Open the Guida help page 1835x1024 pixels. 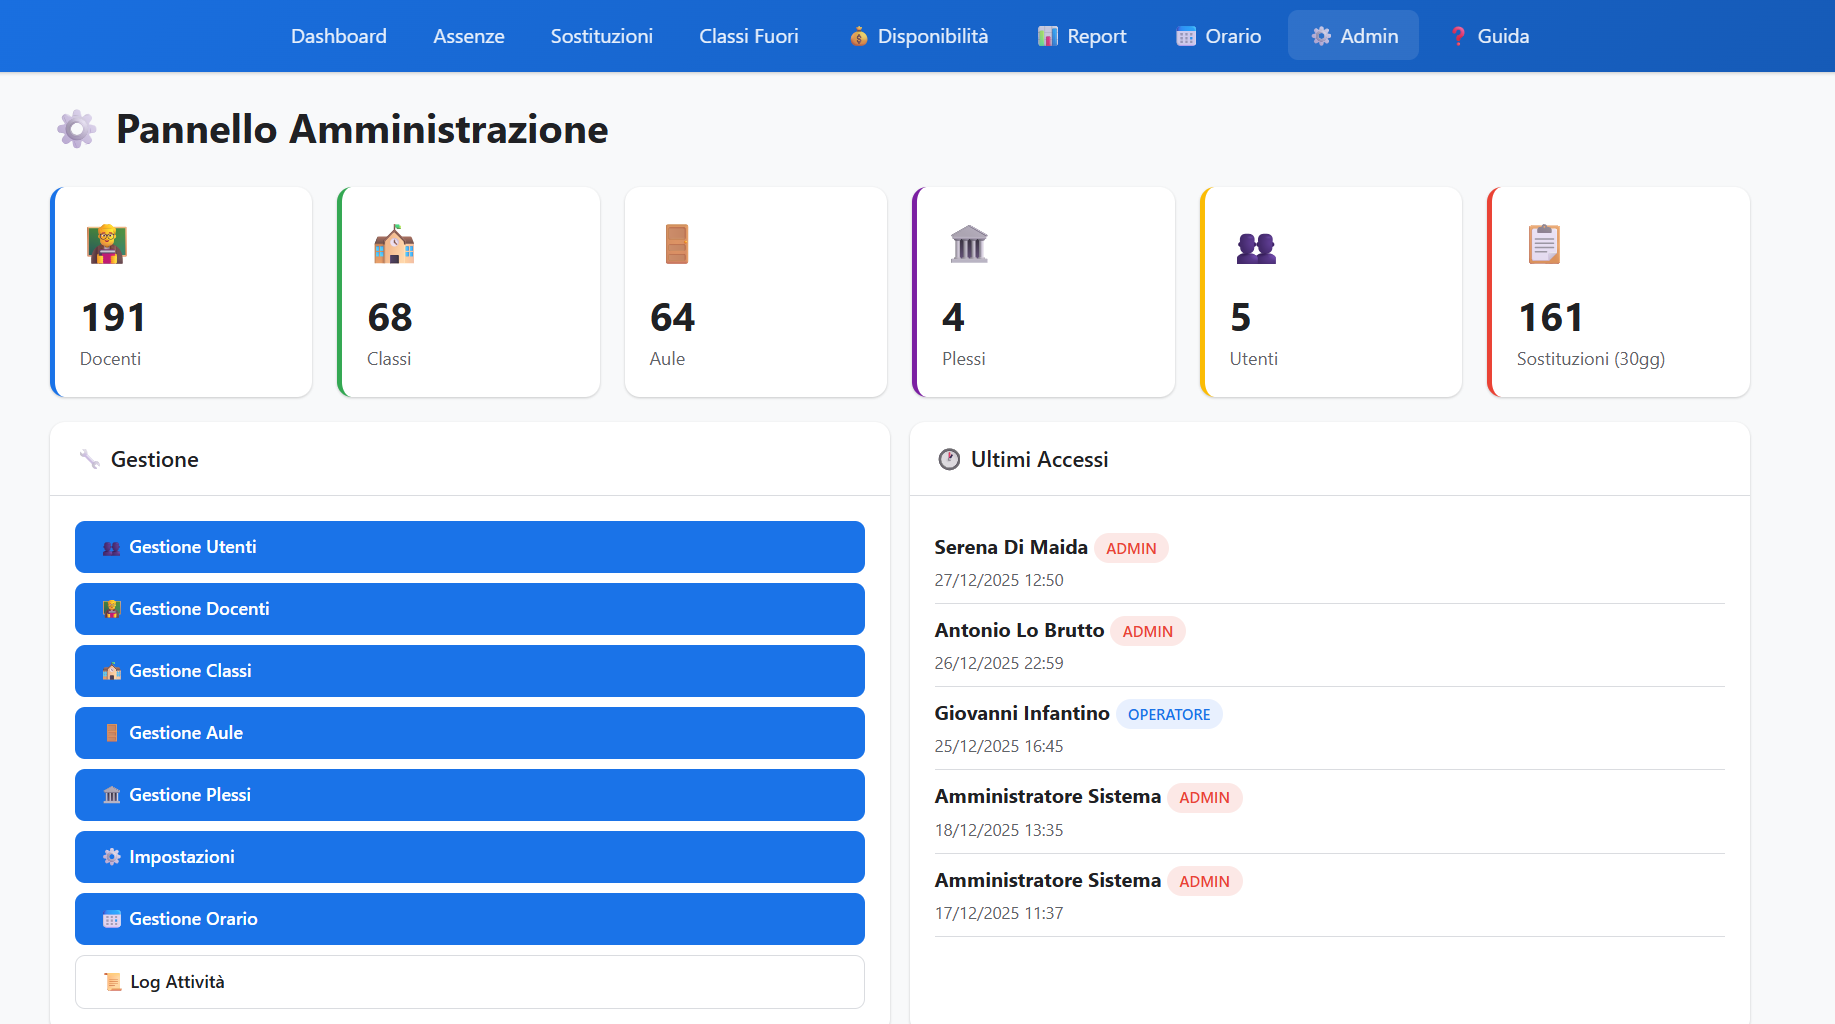[x=1489, y=36]
